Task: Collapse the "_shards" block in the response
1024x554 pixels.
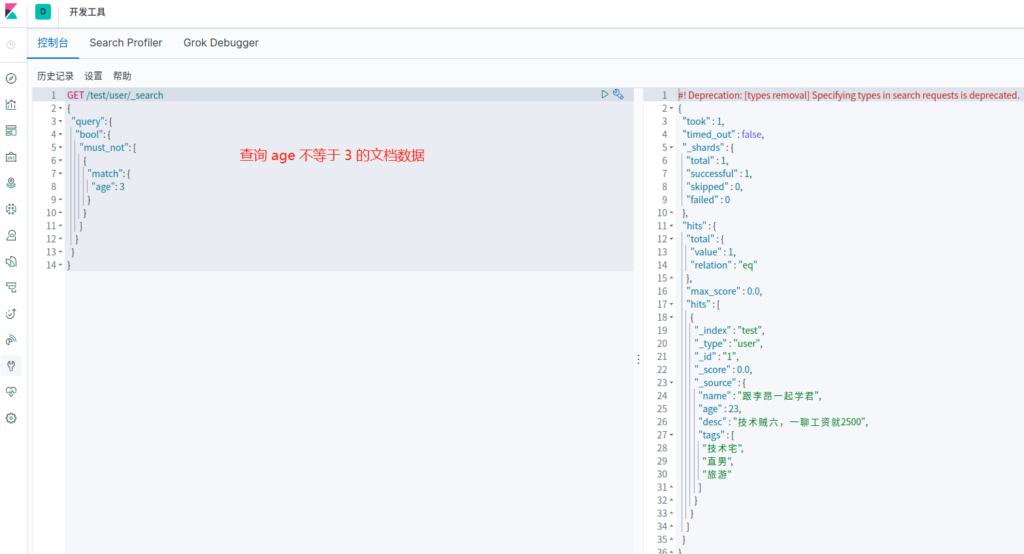Action: pyautogui.click(x=673, y=147)
